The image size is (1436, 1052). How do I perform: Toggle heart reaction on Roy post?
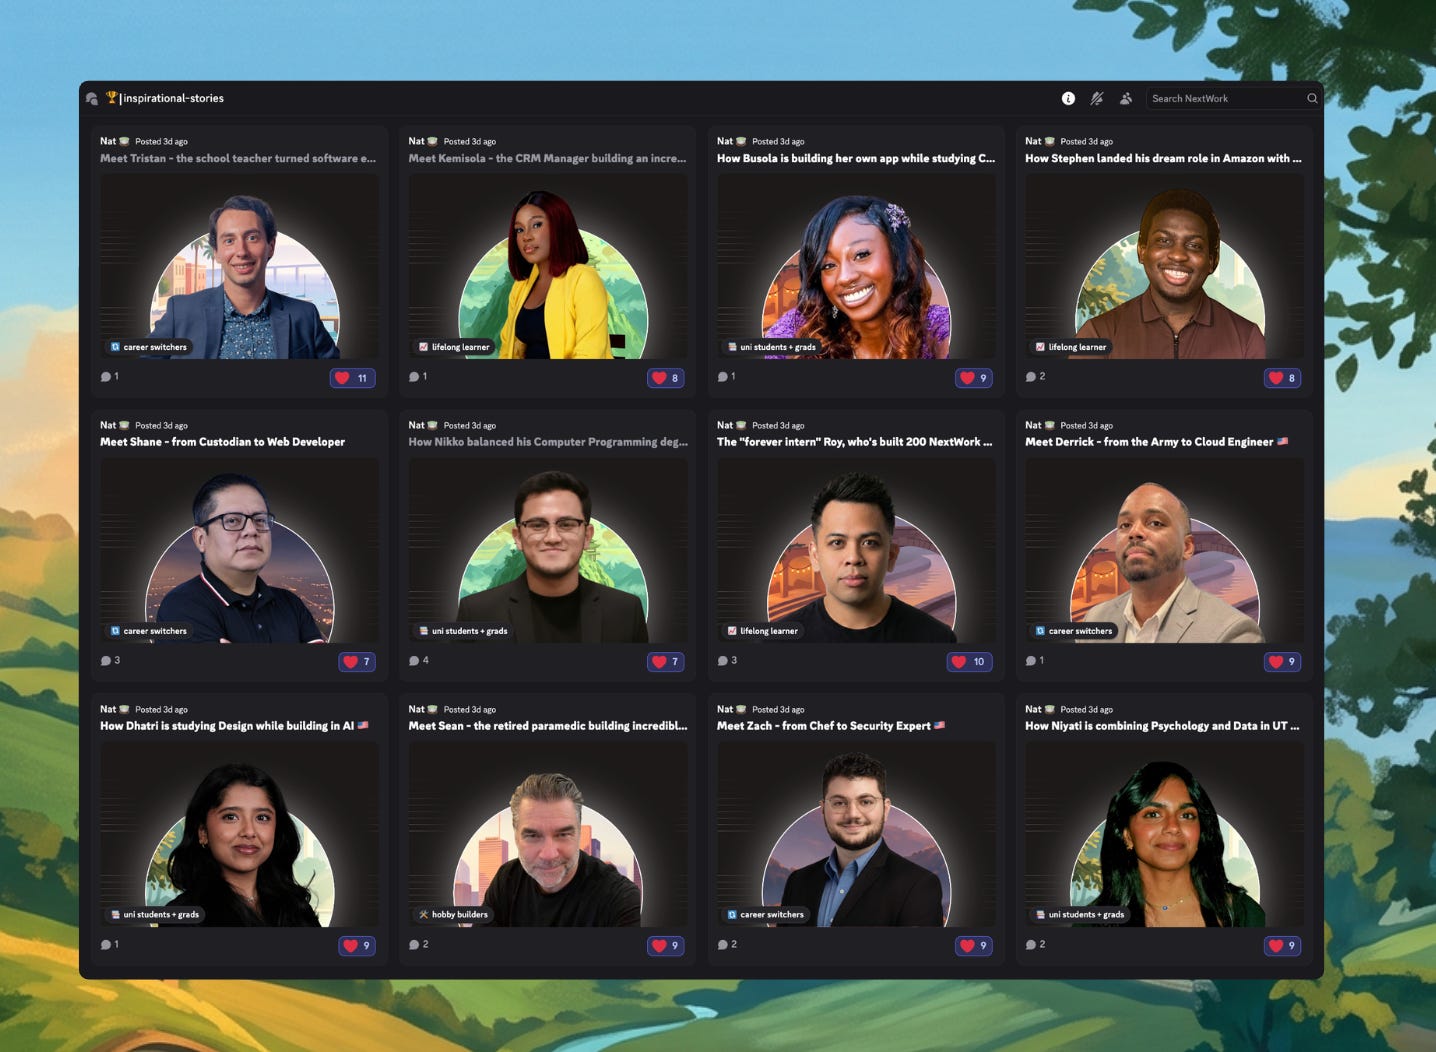[970, 662]
